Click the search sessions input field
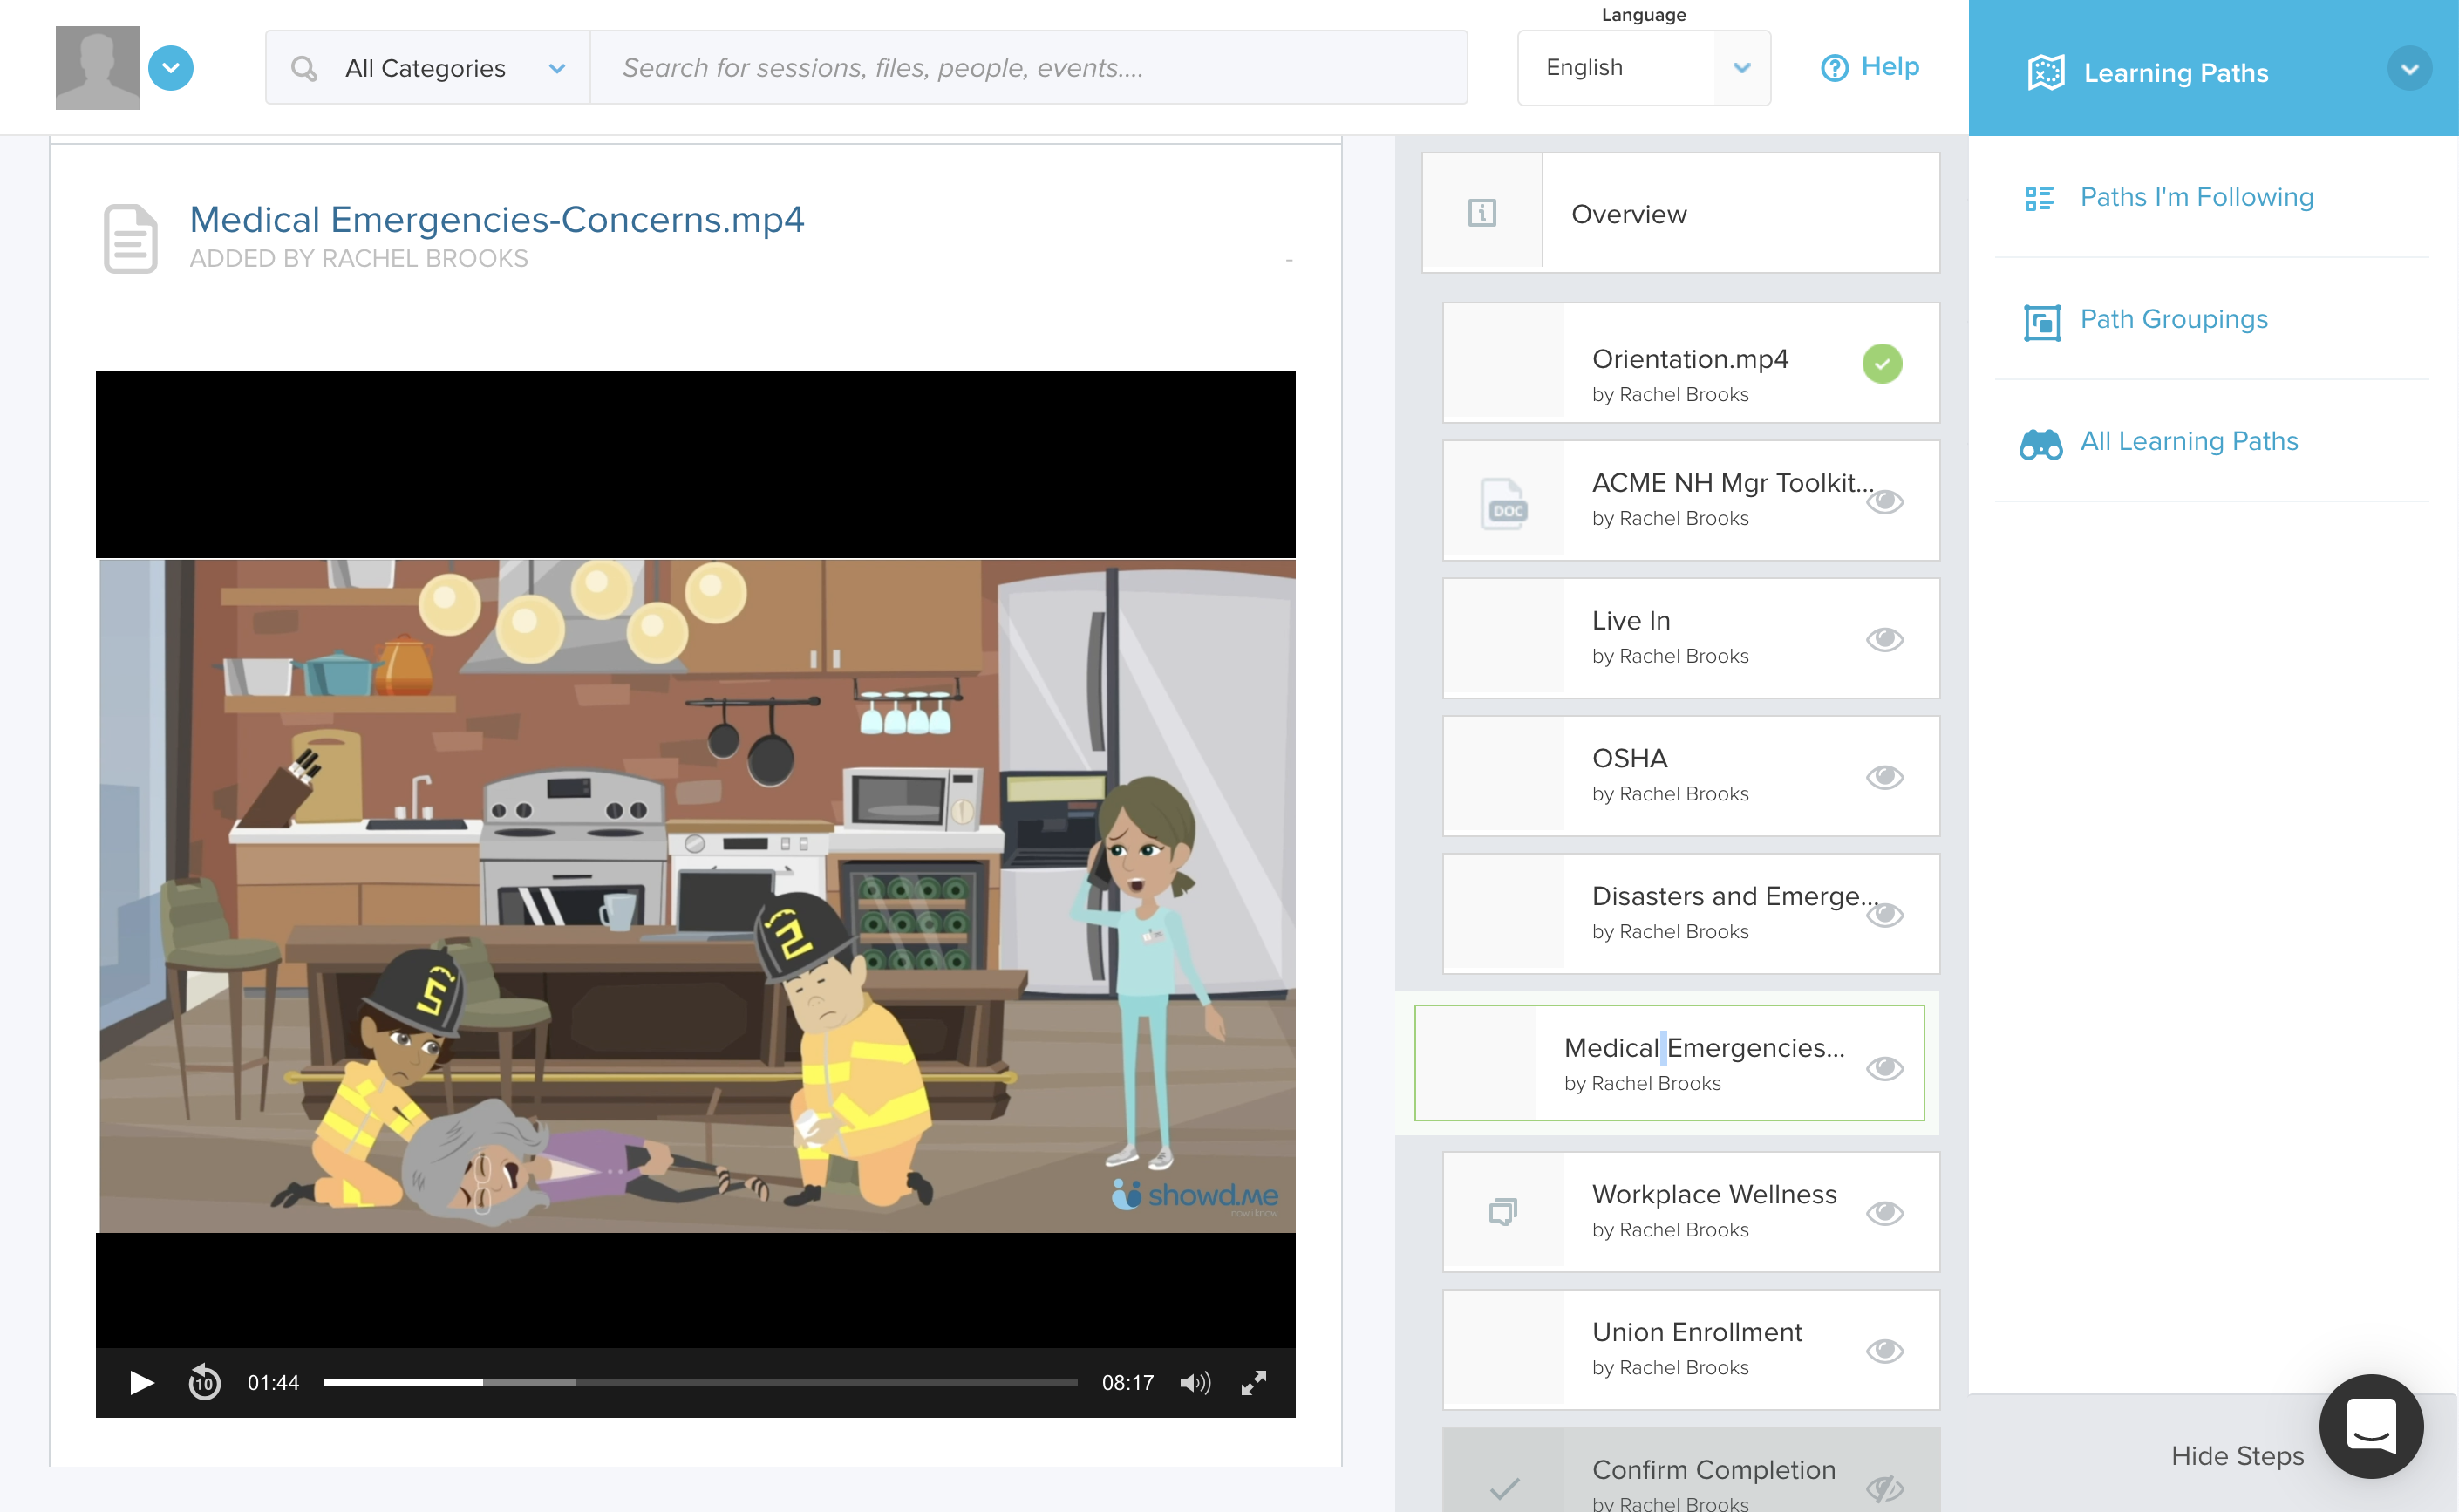The width and height of the screenshot is (2459, 1512). pos(1030,67)
